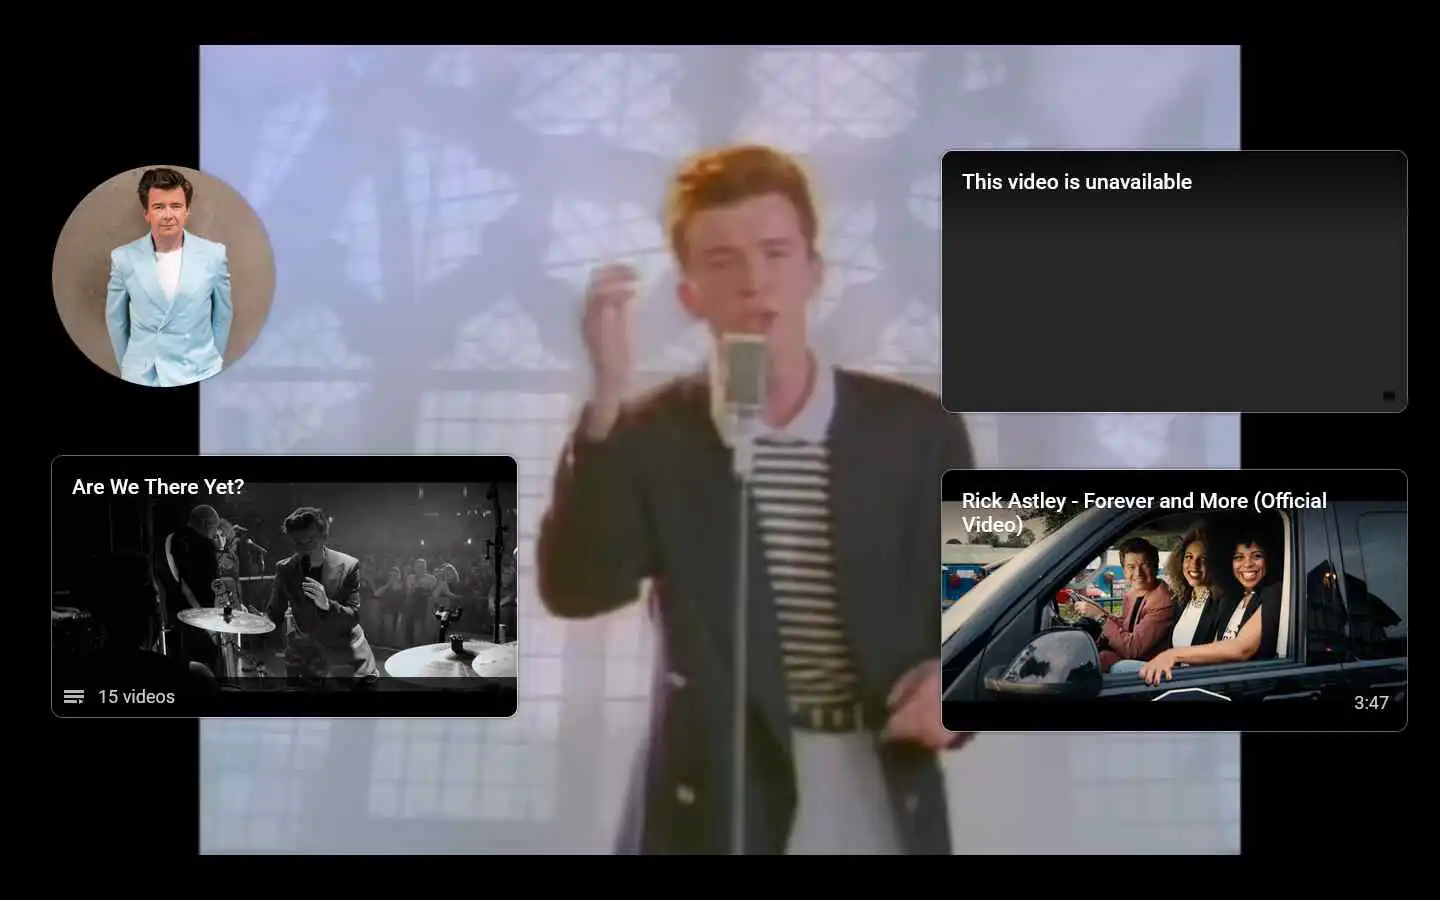Image resolution: width=1440 pixels, height=900 pixels.
Task: Open the "Forever and More" video card thumbnail
Action: pyautogui.click(x=1174, y=600)
